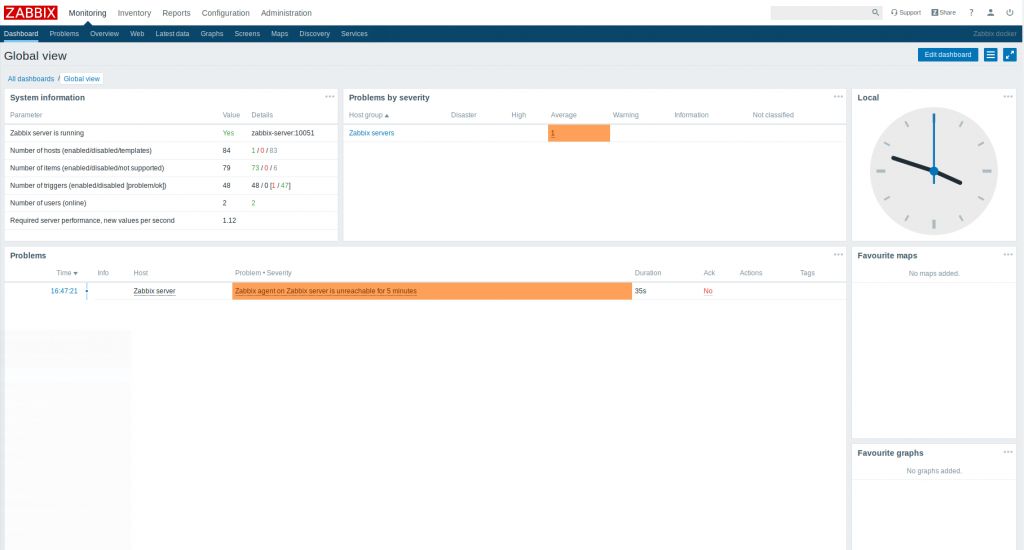Click the All dashboards breadcrumb link
The height and width of the screenshot is (550, 1024).
pos(31,79)
